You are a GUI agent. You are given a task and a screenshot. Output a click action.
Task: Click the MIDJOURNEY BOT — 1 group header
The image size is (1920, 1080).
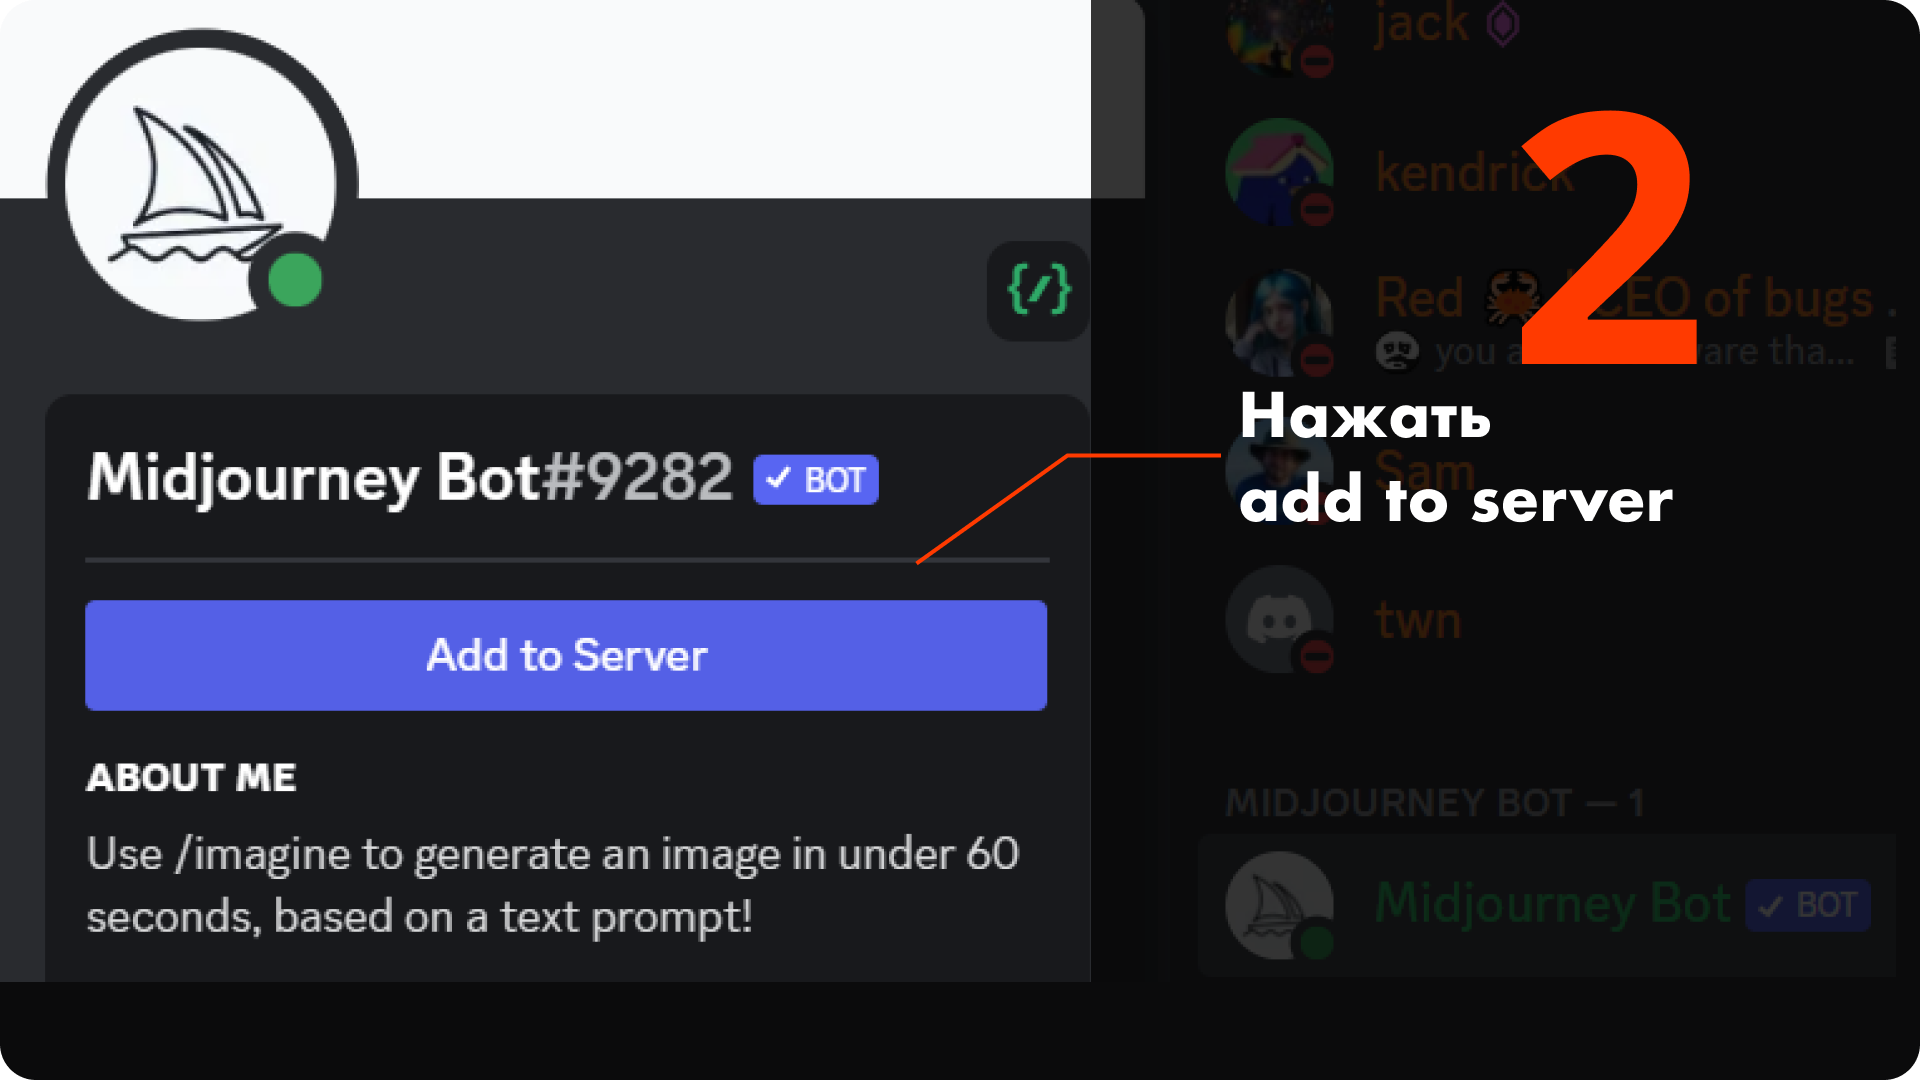(x=1434, y=802)
